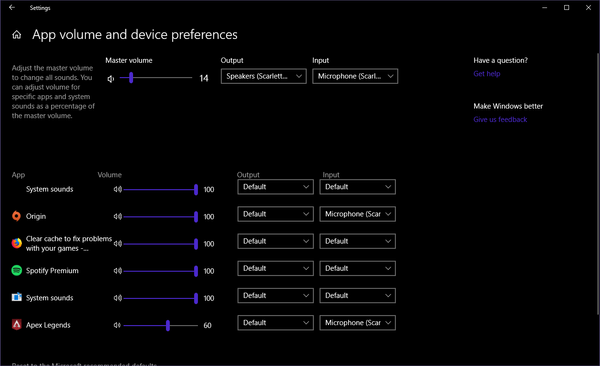Image resolution: width=600 pixels, height=366 pixels.
Task: Click the bottom System sounds icon
Action: [x=16, y=297]
